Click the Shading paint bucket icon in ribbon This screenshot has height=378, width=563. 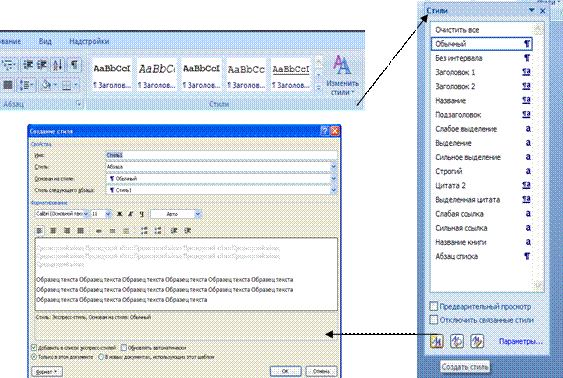pos(46,85)
